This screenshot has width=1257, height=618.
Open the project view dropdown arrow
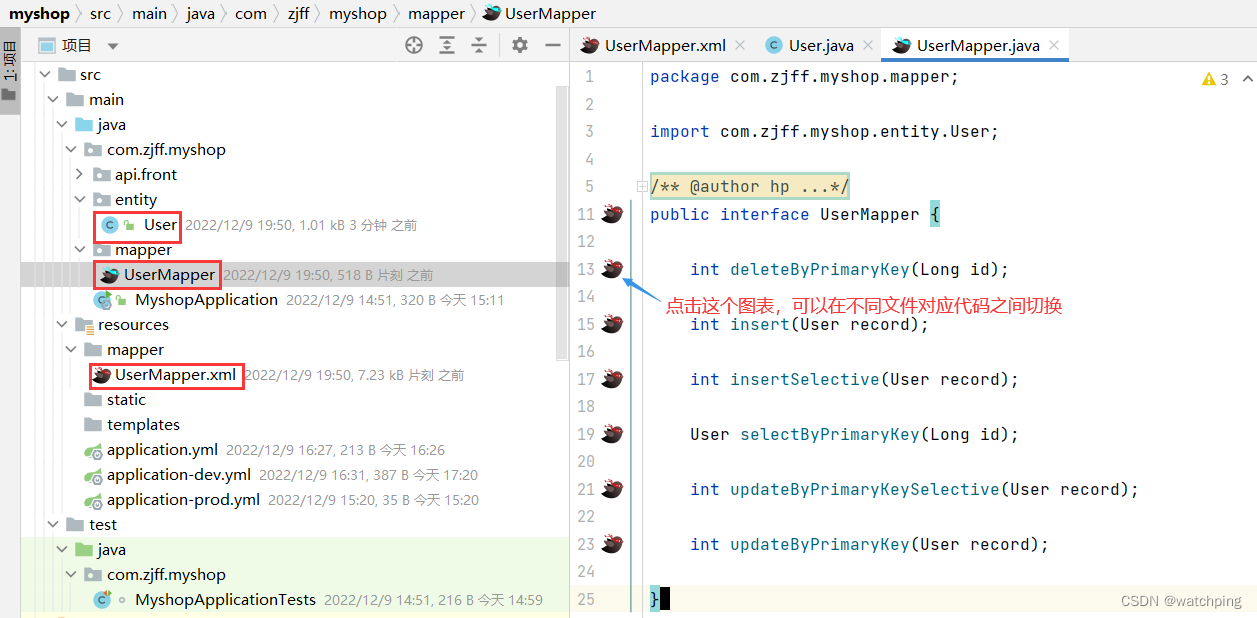[113, 46]
